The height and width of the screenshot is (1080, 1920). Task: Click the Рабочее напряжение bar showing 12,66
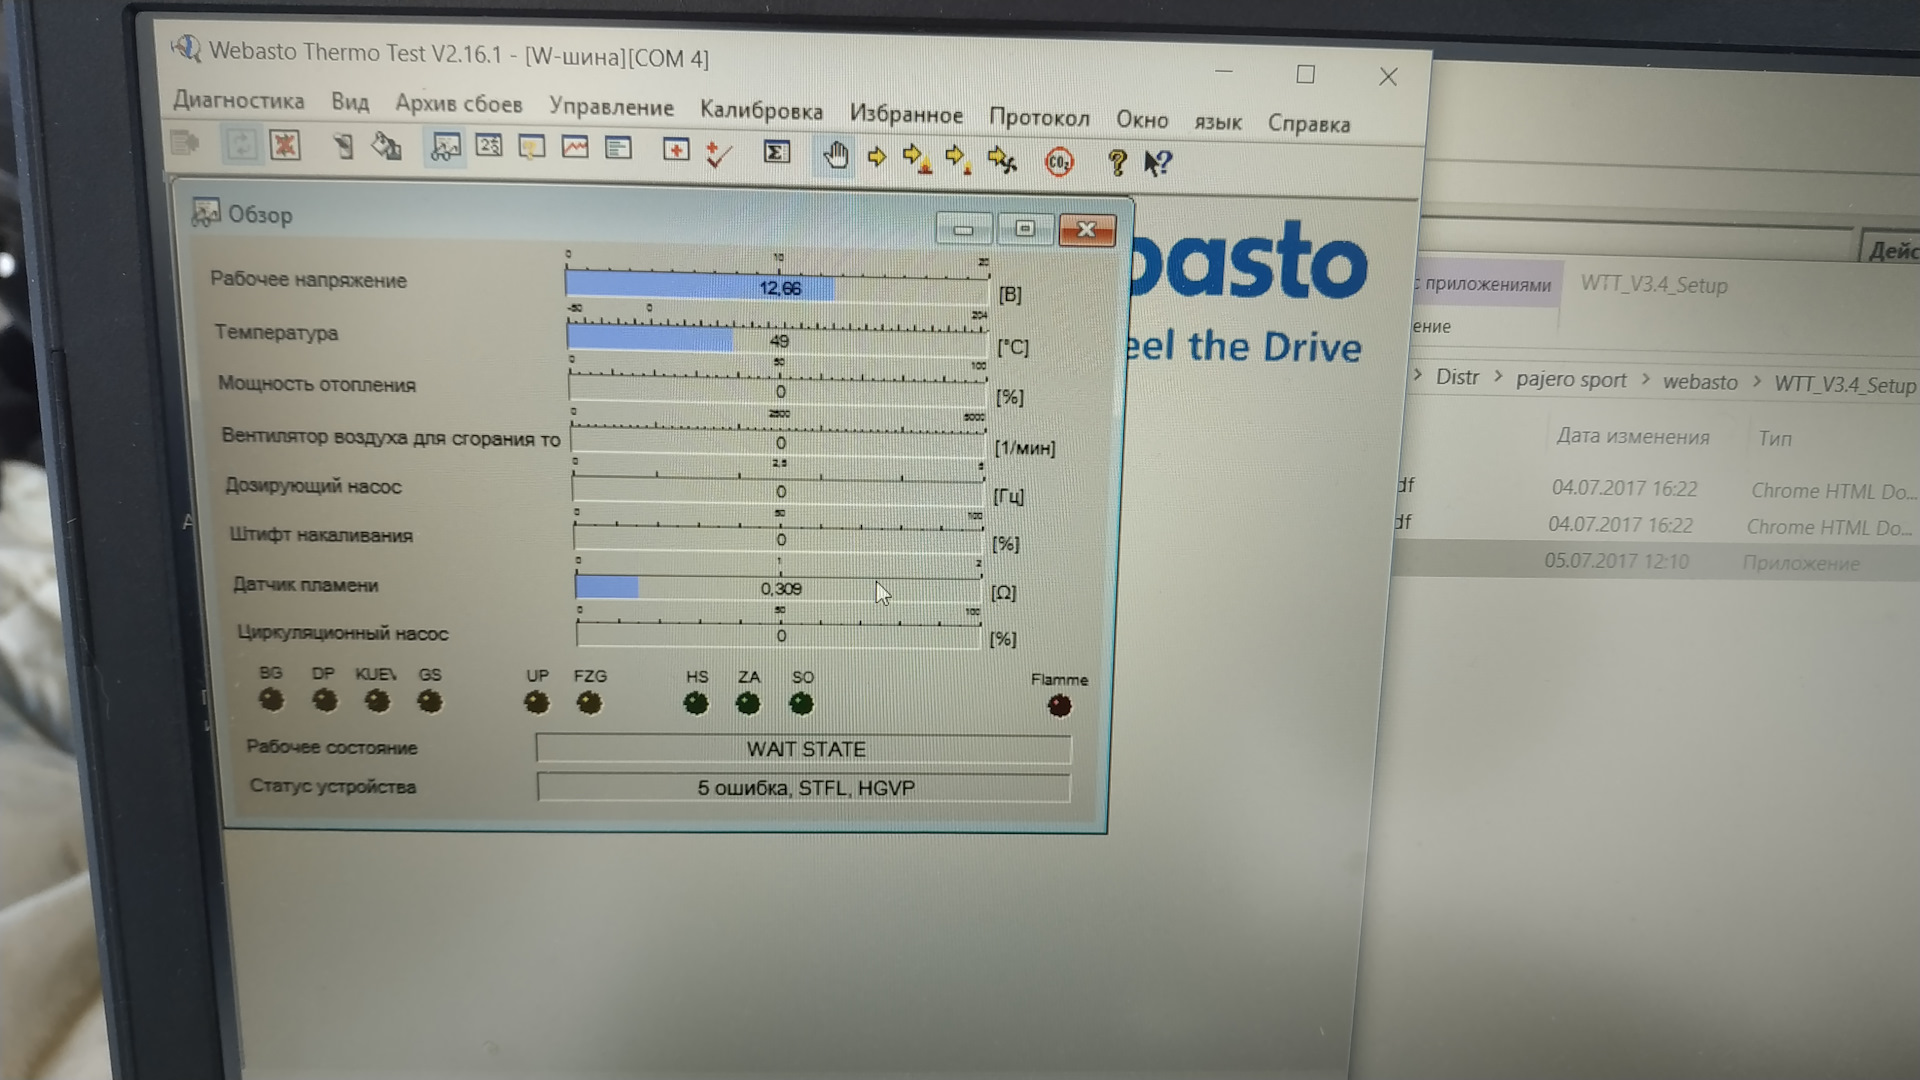point(776,287)
